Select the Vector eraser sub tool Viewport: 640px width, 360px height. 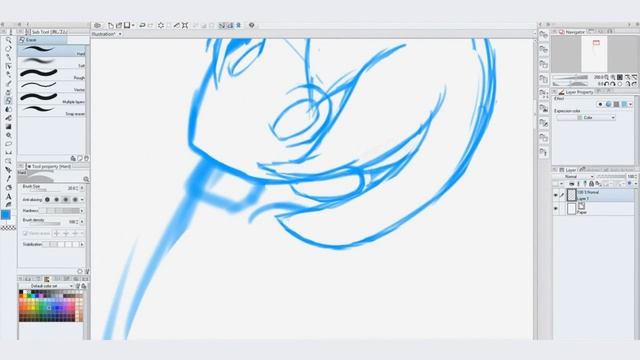(x=51, y=87)
